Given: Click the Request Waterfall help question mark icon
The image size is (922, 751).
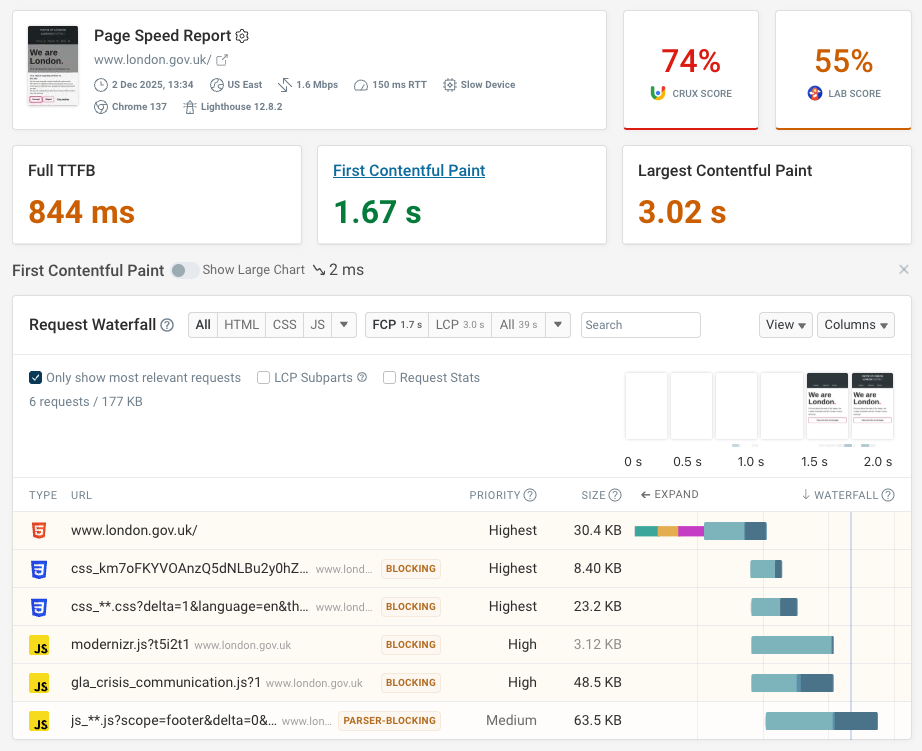Looking at the screenshot, I should tap(167, 325).
